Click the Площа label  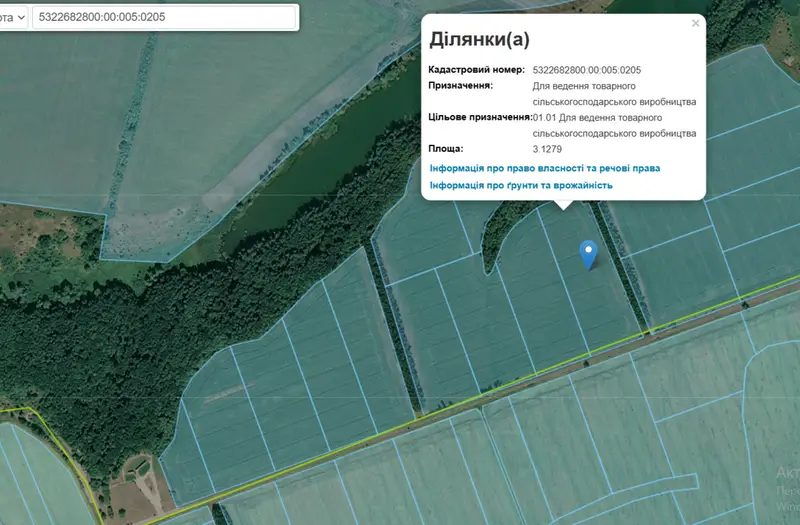tap(445, 148)
